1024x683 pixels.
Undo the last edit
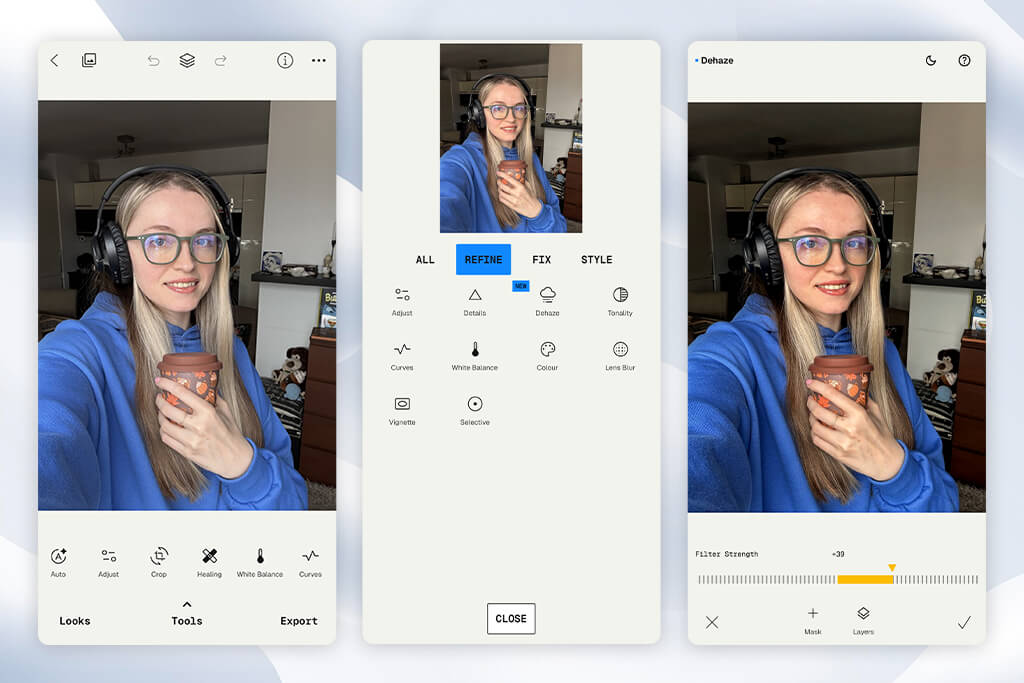pyautogui.click(x=153, y=61)
